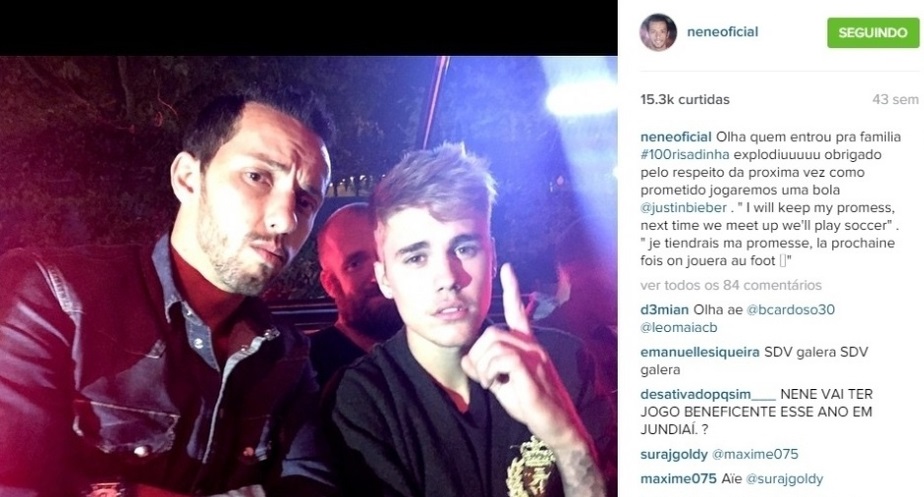Screen dimensions: 924x497
Task: Toggle the green SEGUINDO follow button
Action: [x=873, y=32]
